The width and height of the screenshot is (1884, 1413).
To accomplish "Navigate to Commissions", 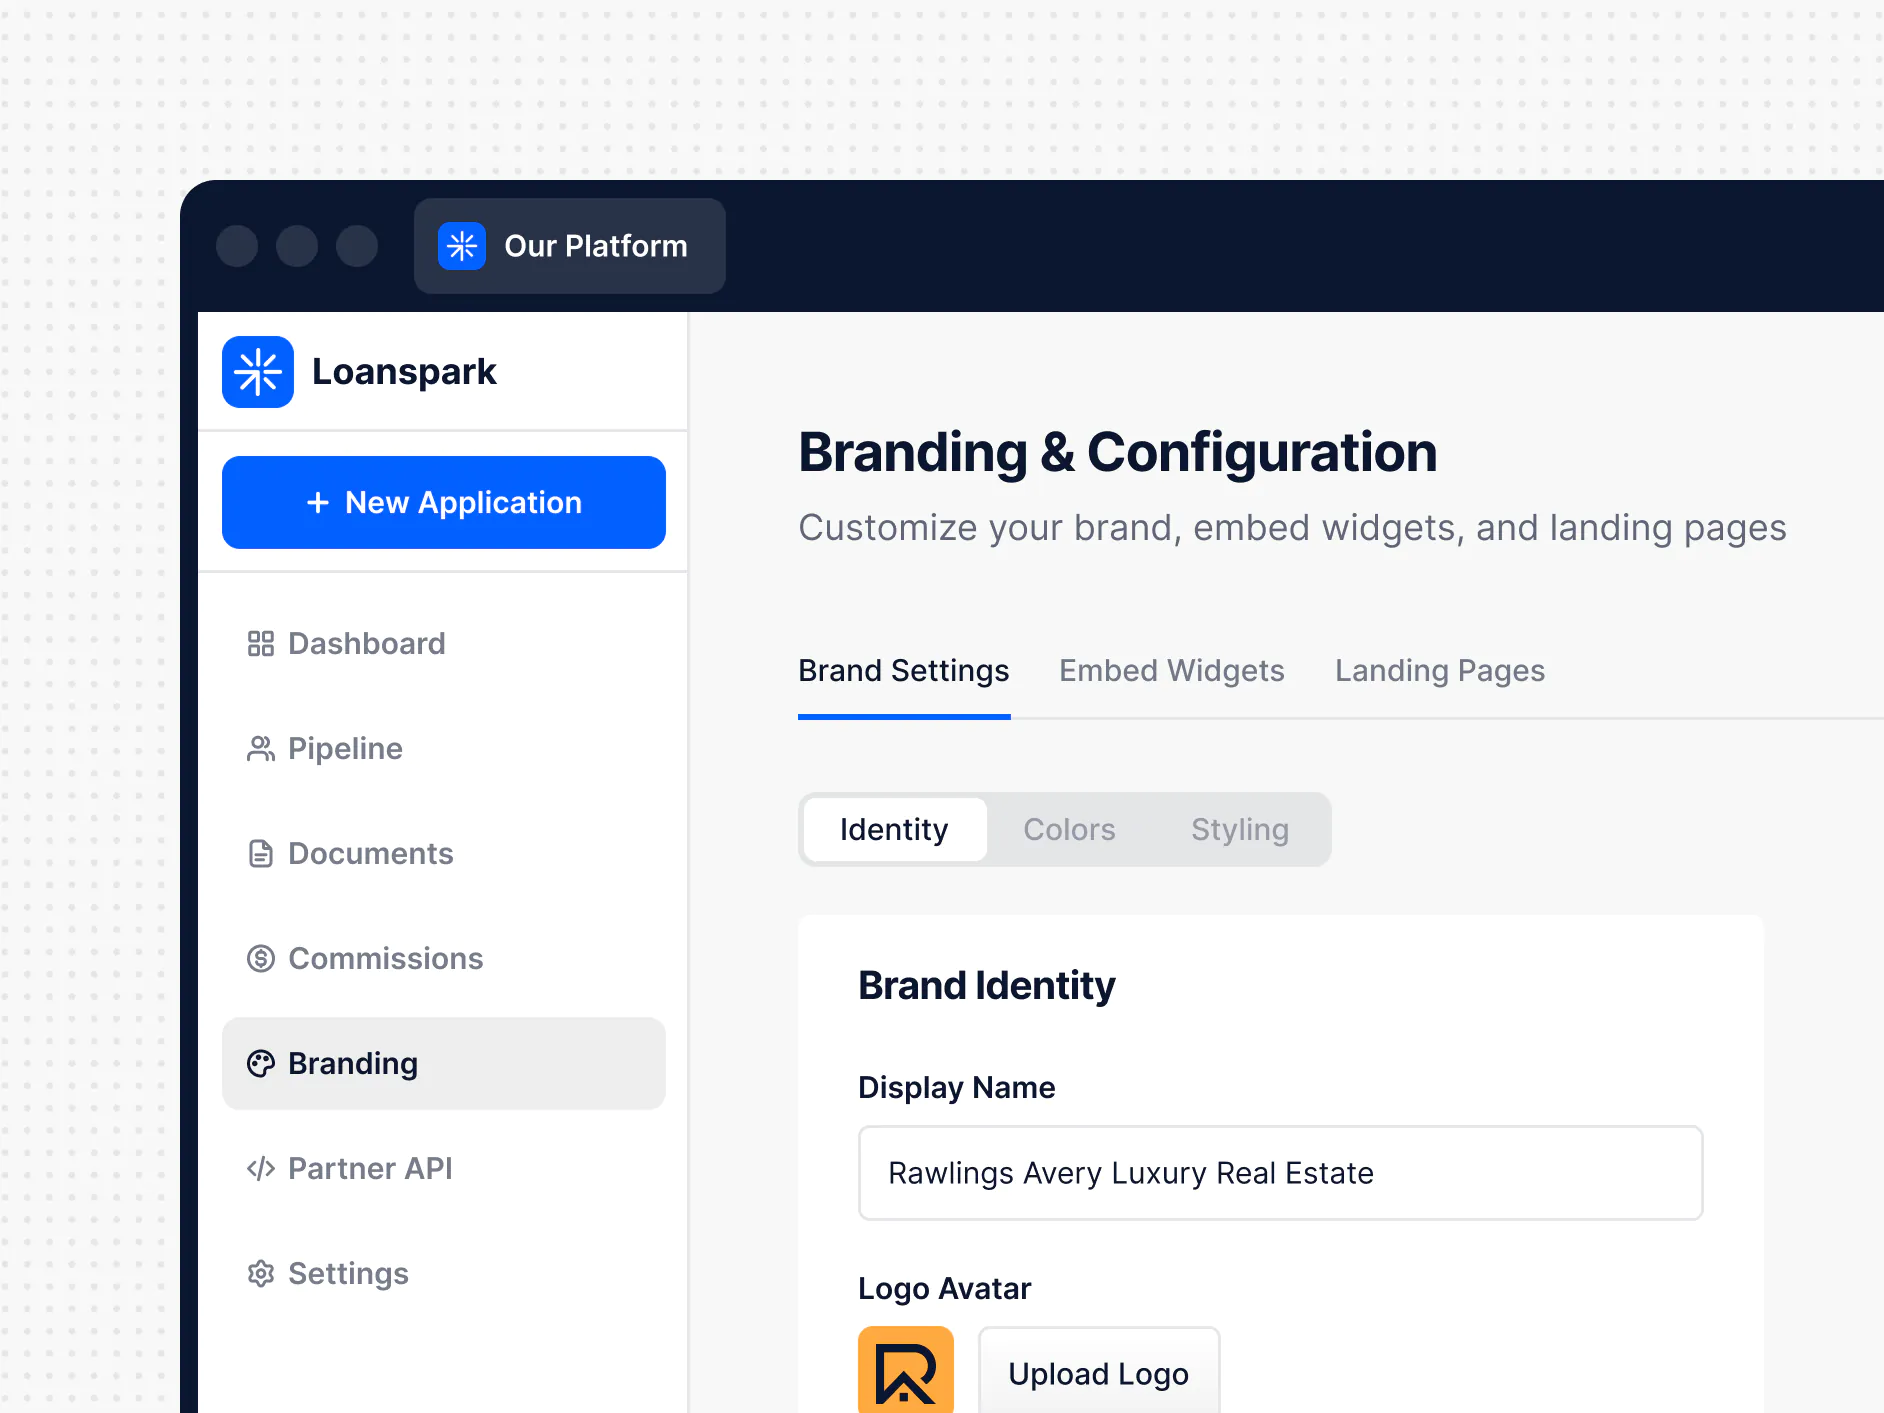I will tap(444, 959).
